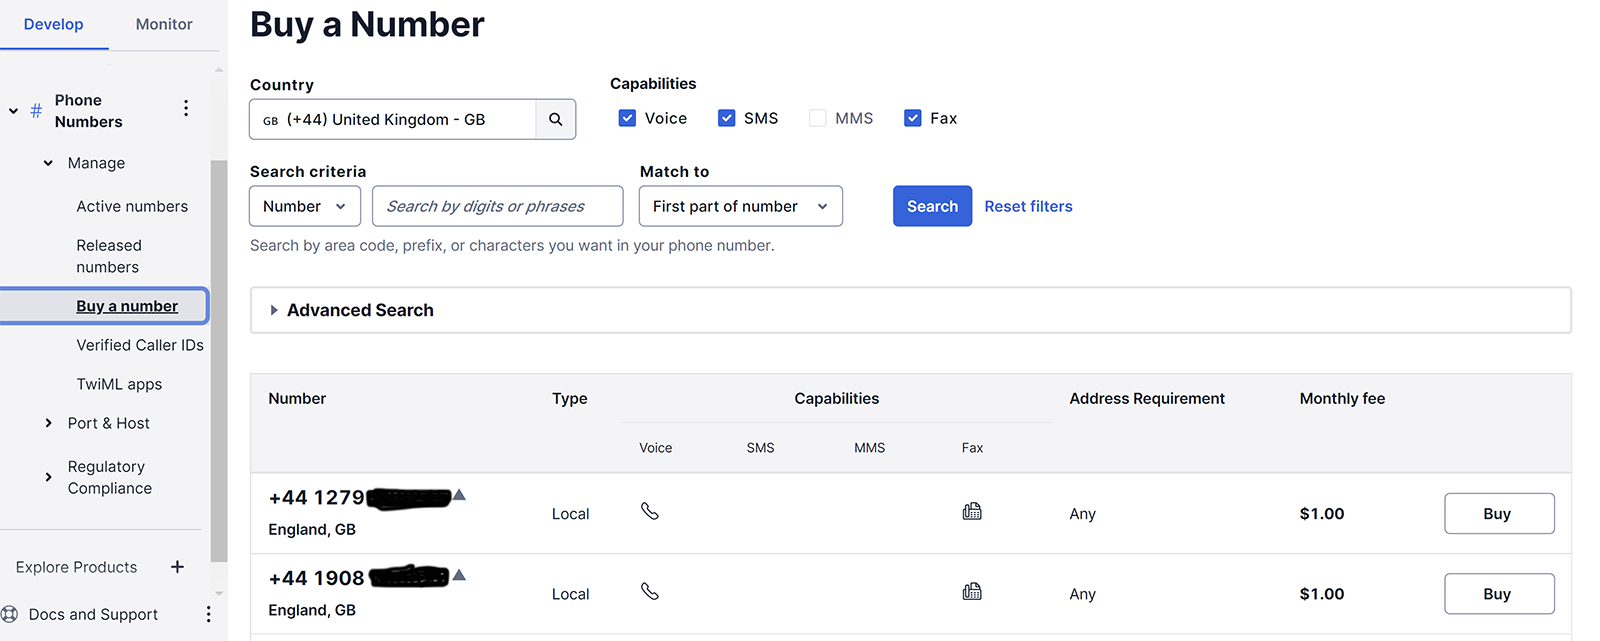Screen dimensions: 1600x641
Task: Click the Reset filters link
Action: click(1028, 206)
